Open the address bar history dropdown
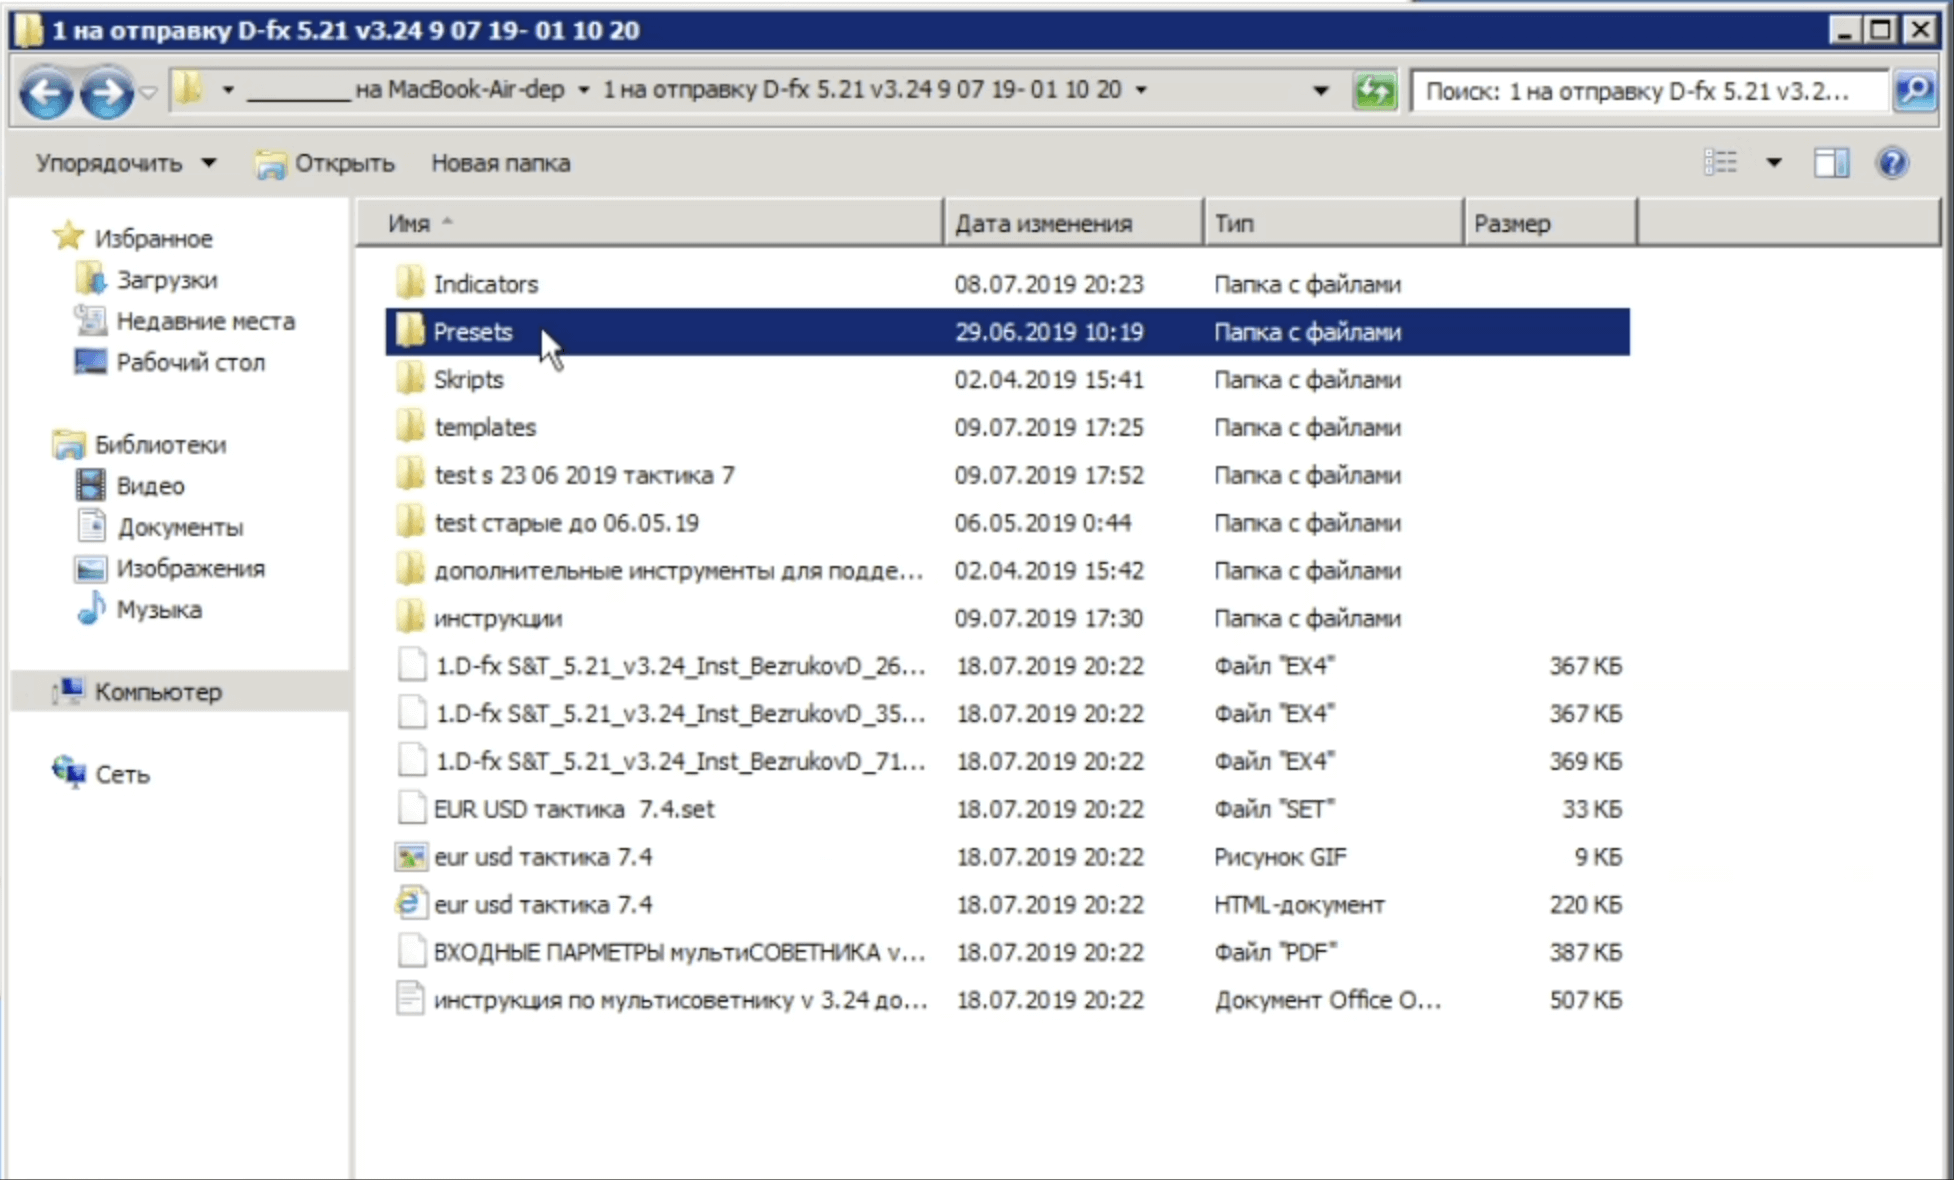Screen dimensions: 1954x1180 click(1320, 91)
